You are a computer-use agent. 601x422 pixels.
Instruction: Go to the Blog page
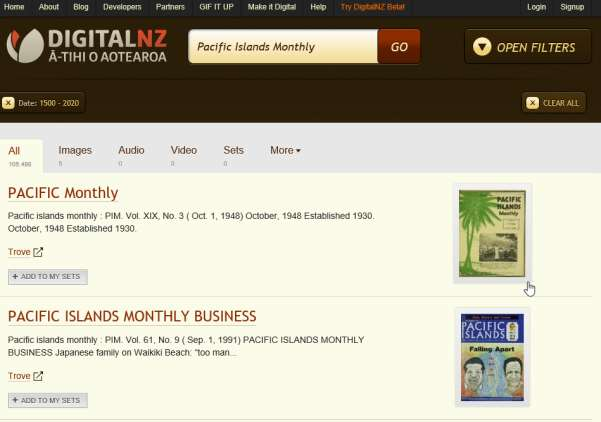pos(81,7)
